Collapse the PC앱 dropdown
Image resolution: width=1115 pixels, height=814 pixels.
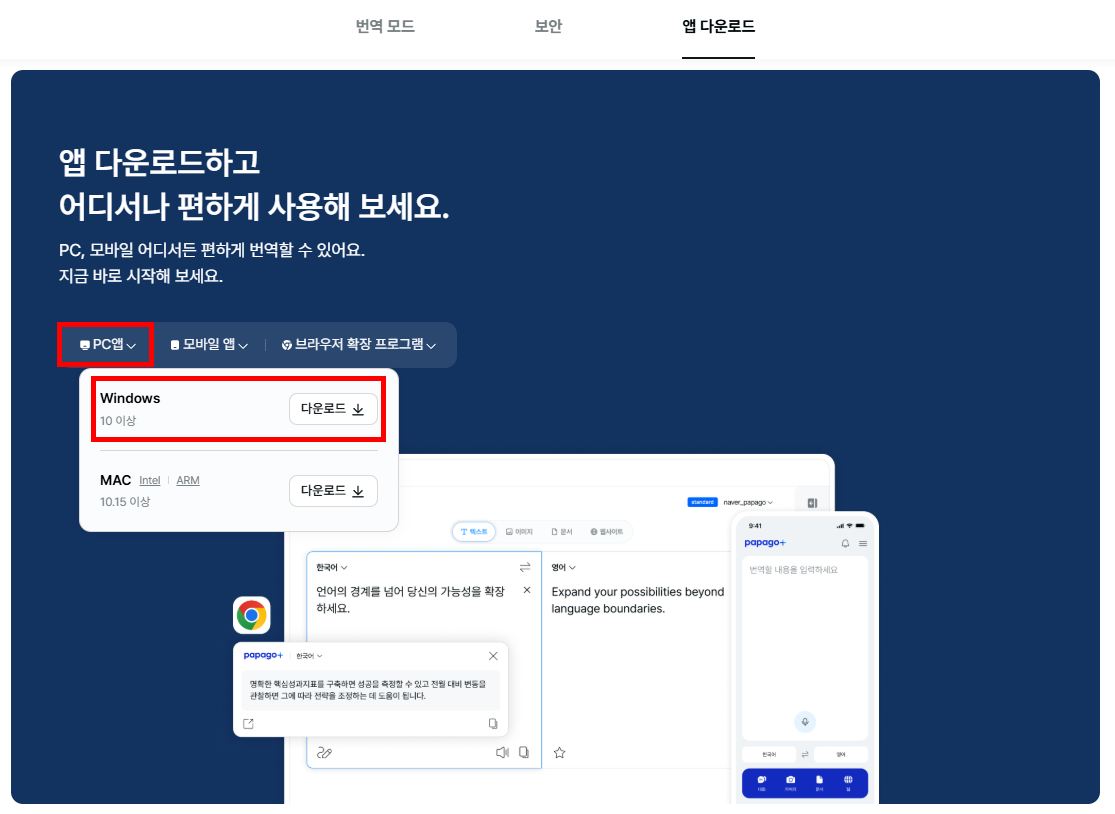[x=107, y=345]
